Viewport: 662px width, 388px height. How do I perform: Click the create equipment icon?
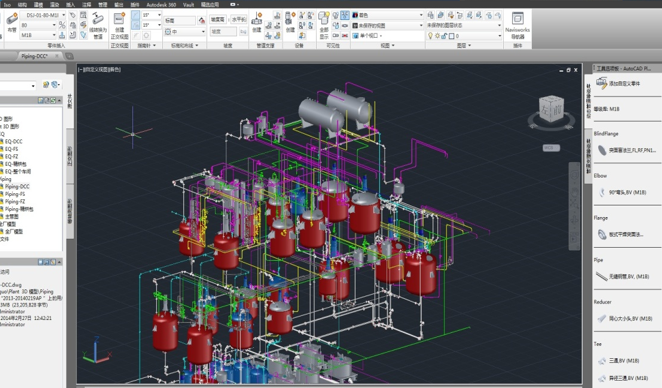(x=290, y=22)
